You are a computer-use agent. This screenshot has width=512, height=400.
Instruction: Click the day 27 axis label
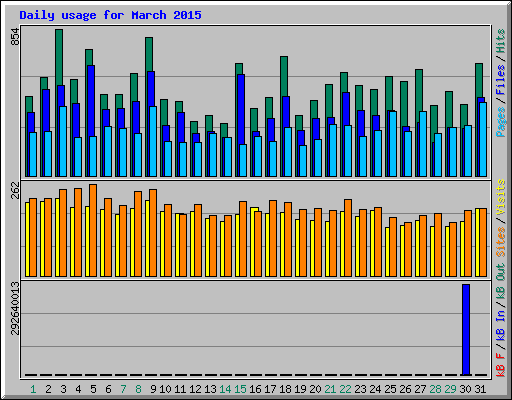coord(420,389)
